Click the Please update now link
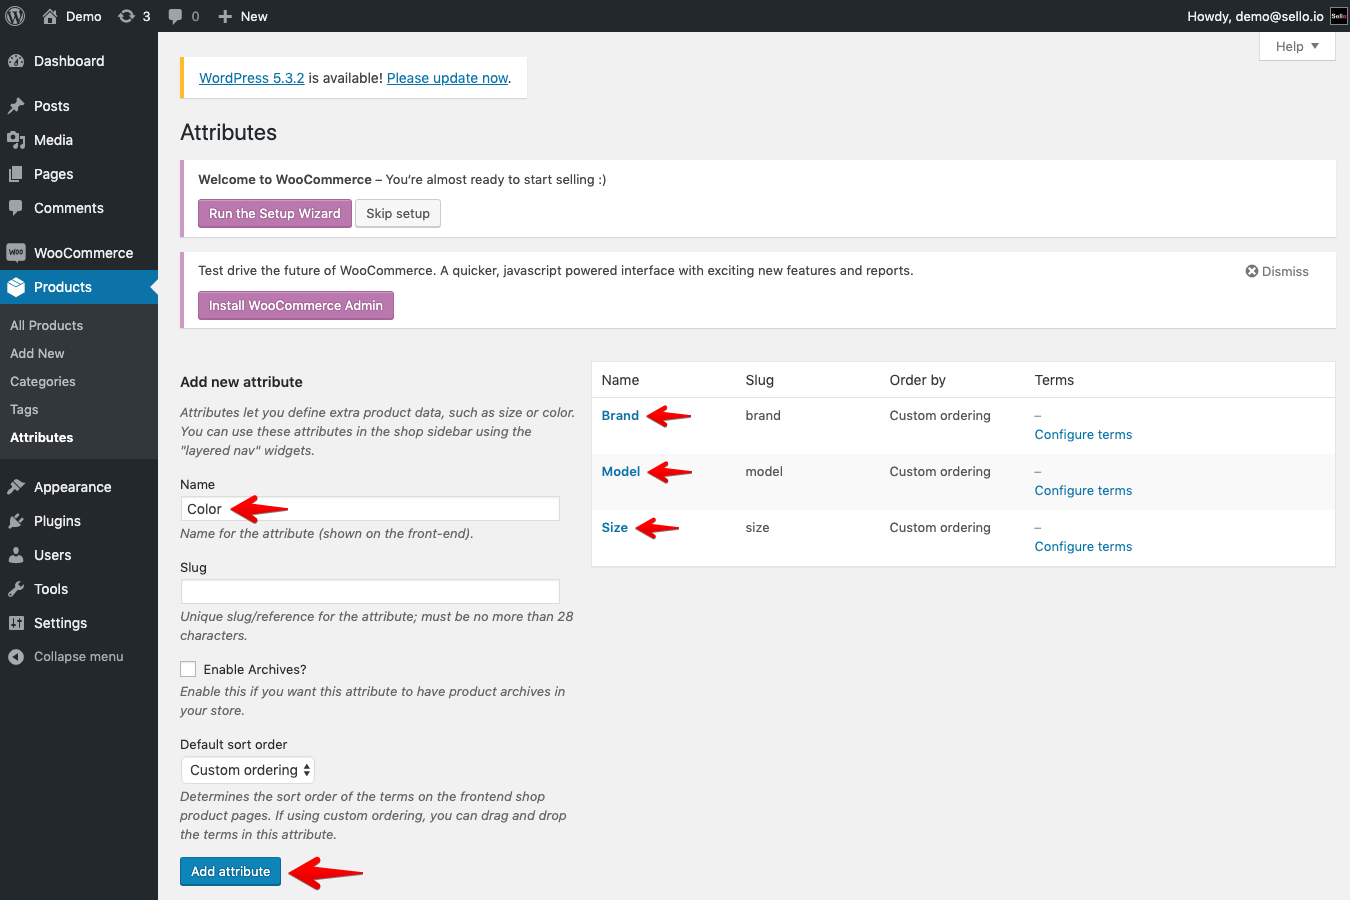This screenshot has height=900, width=1350. click(x=447, y=78)
